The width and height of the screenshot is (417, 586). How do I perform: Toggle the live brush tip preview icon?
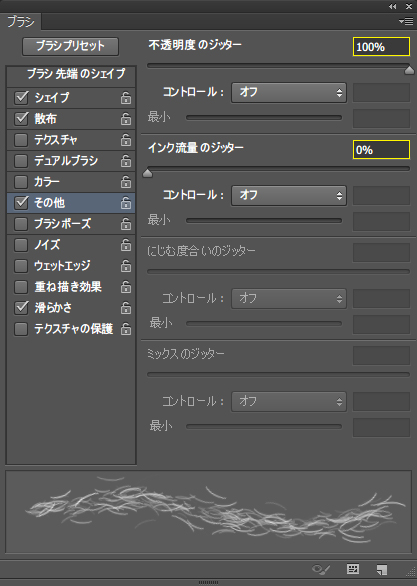coord(321,570)
